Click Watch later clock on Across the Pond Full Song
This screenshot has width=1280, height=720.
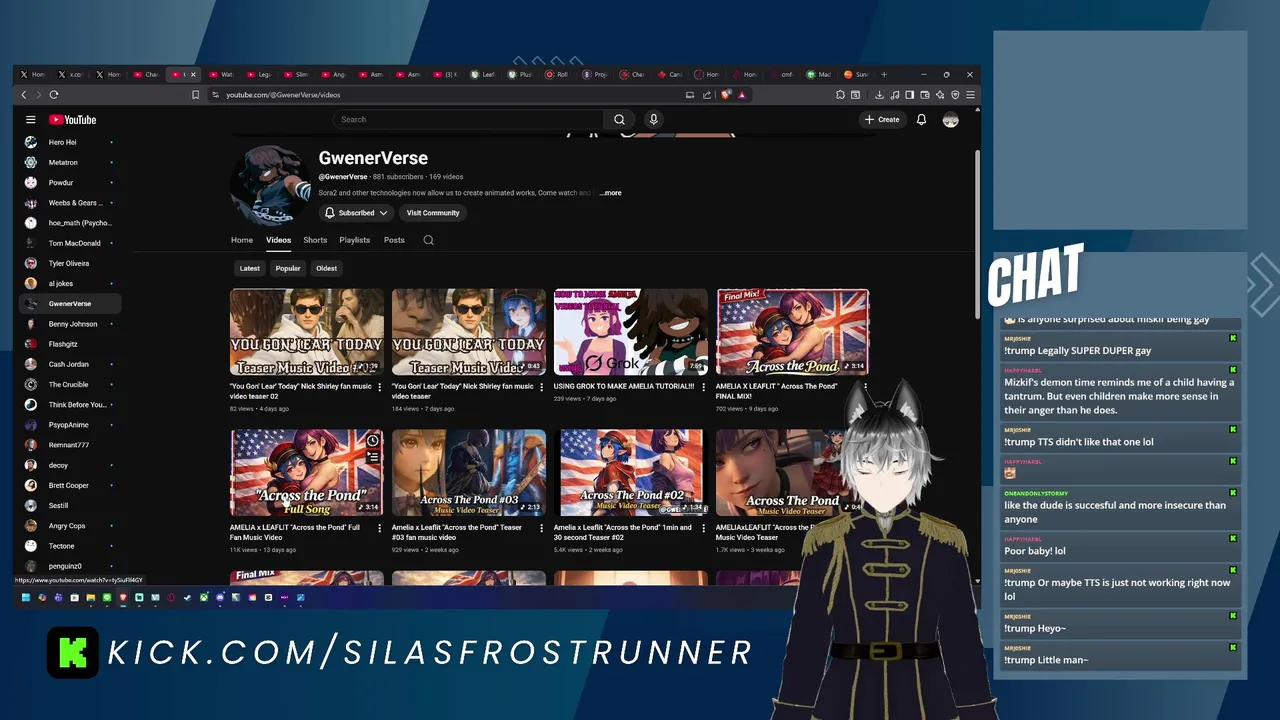[x=372, y=441]
